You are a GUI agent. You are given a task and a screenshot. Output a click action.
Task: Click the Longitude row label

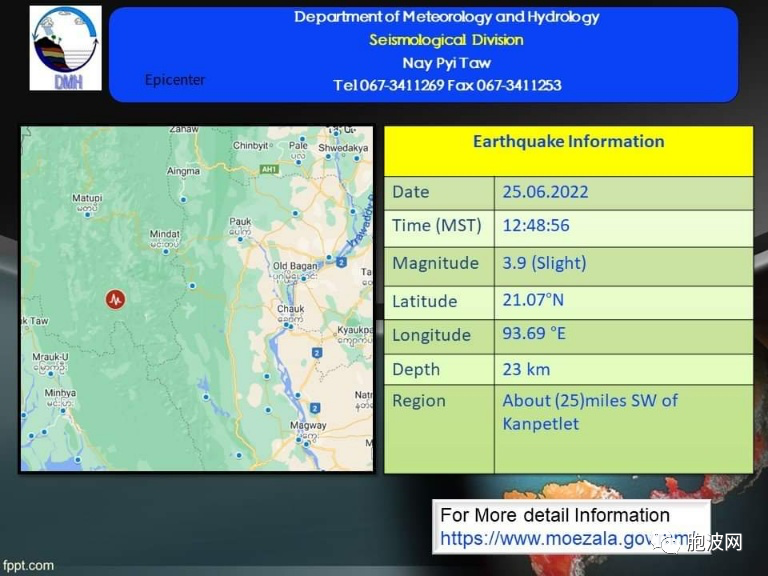point(432,335)
